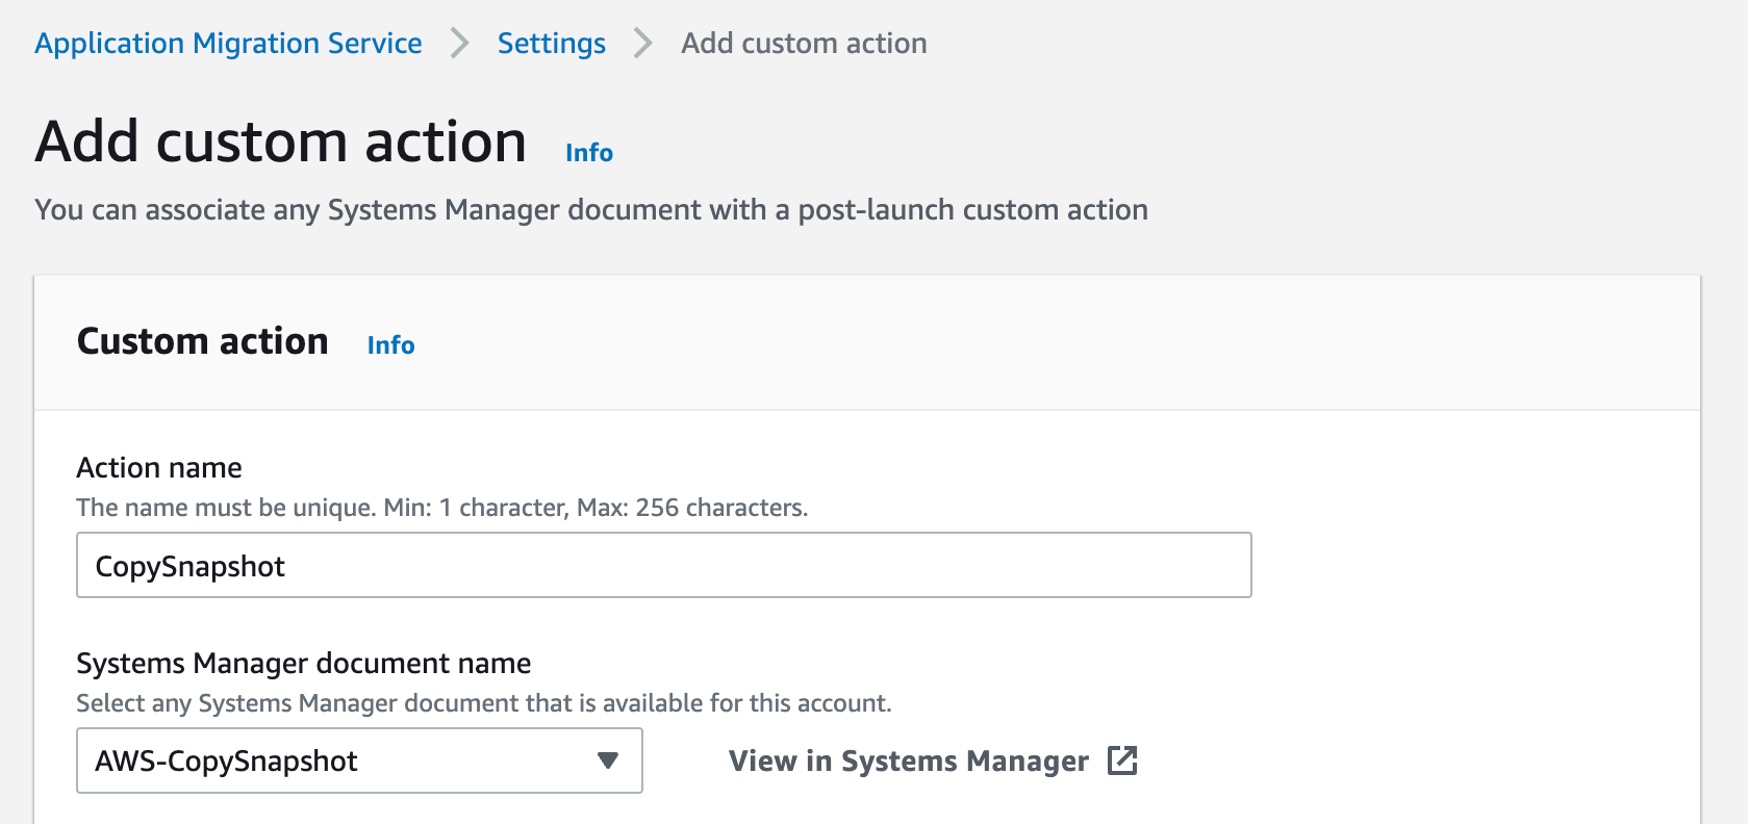
Task: Click 'Select any Systems Manager document' hint text
Action: coord(484,703)
